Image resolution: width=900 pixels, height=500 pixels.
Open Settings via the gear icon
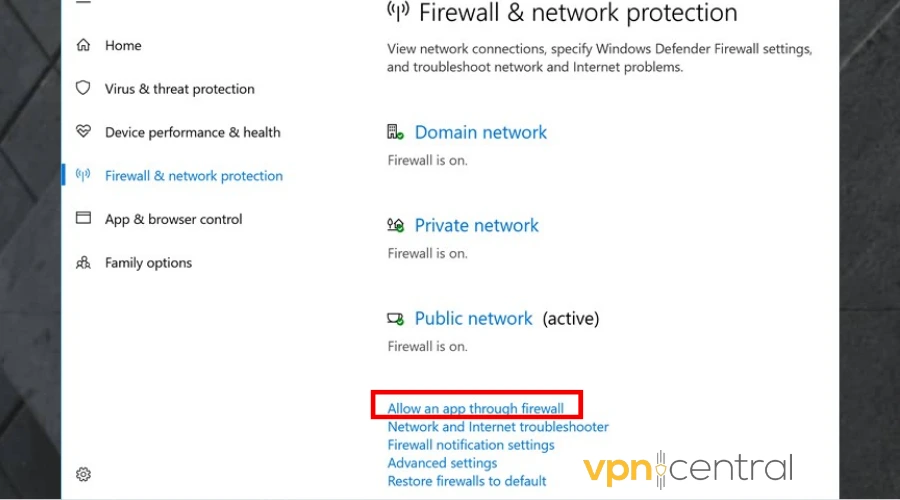[84, 474]
